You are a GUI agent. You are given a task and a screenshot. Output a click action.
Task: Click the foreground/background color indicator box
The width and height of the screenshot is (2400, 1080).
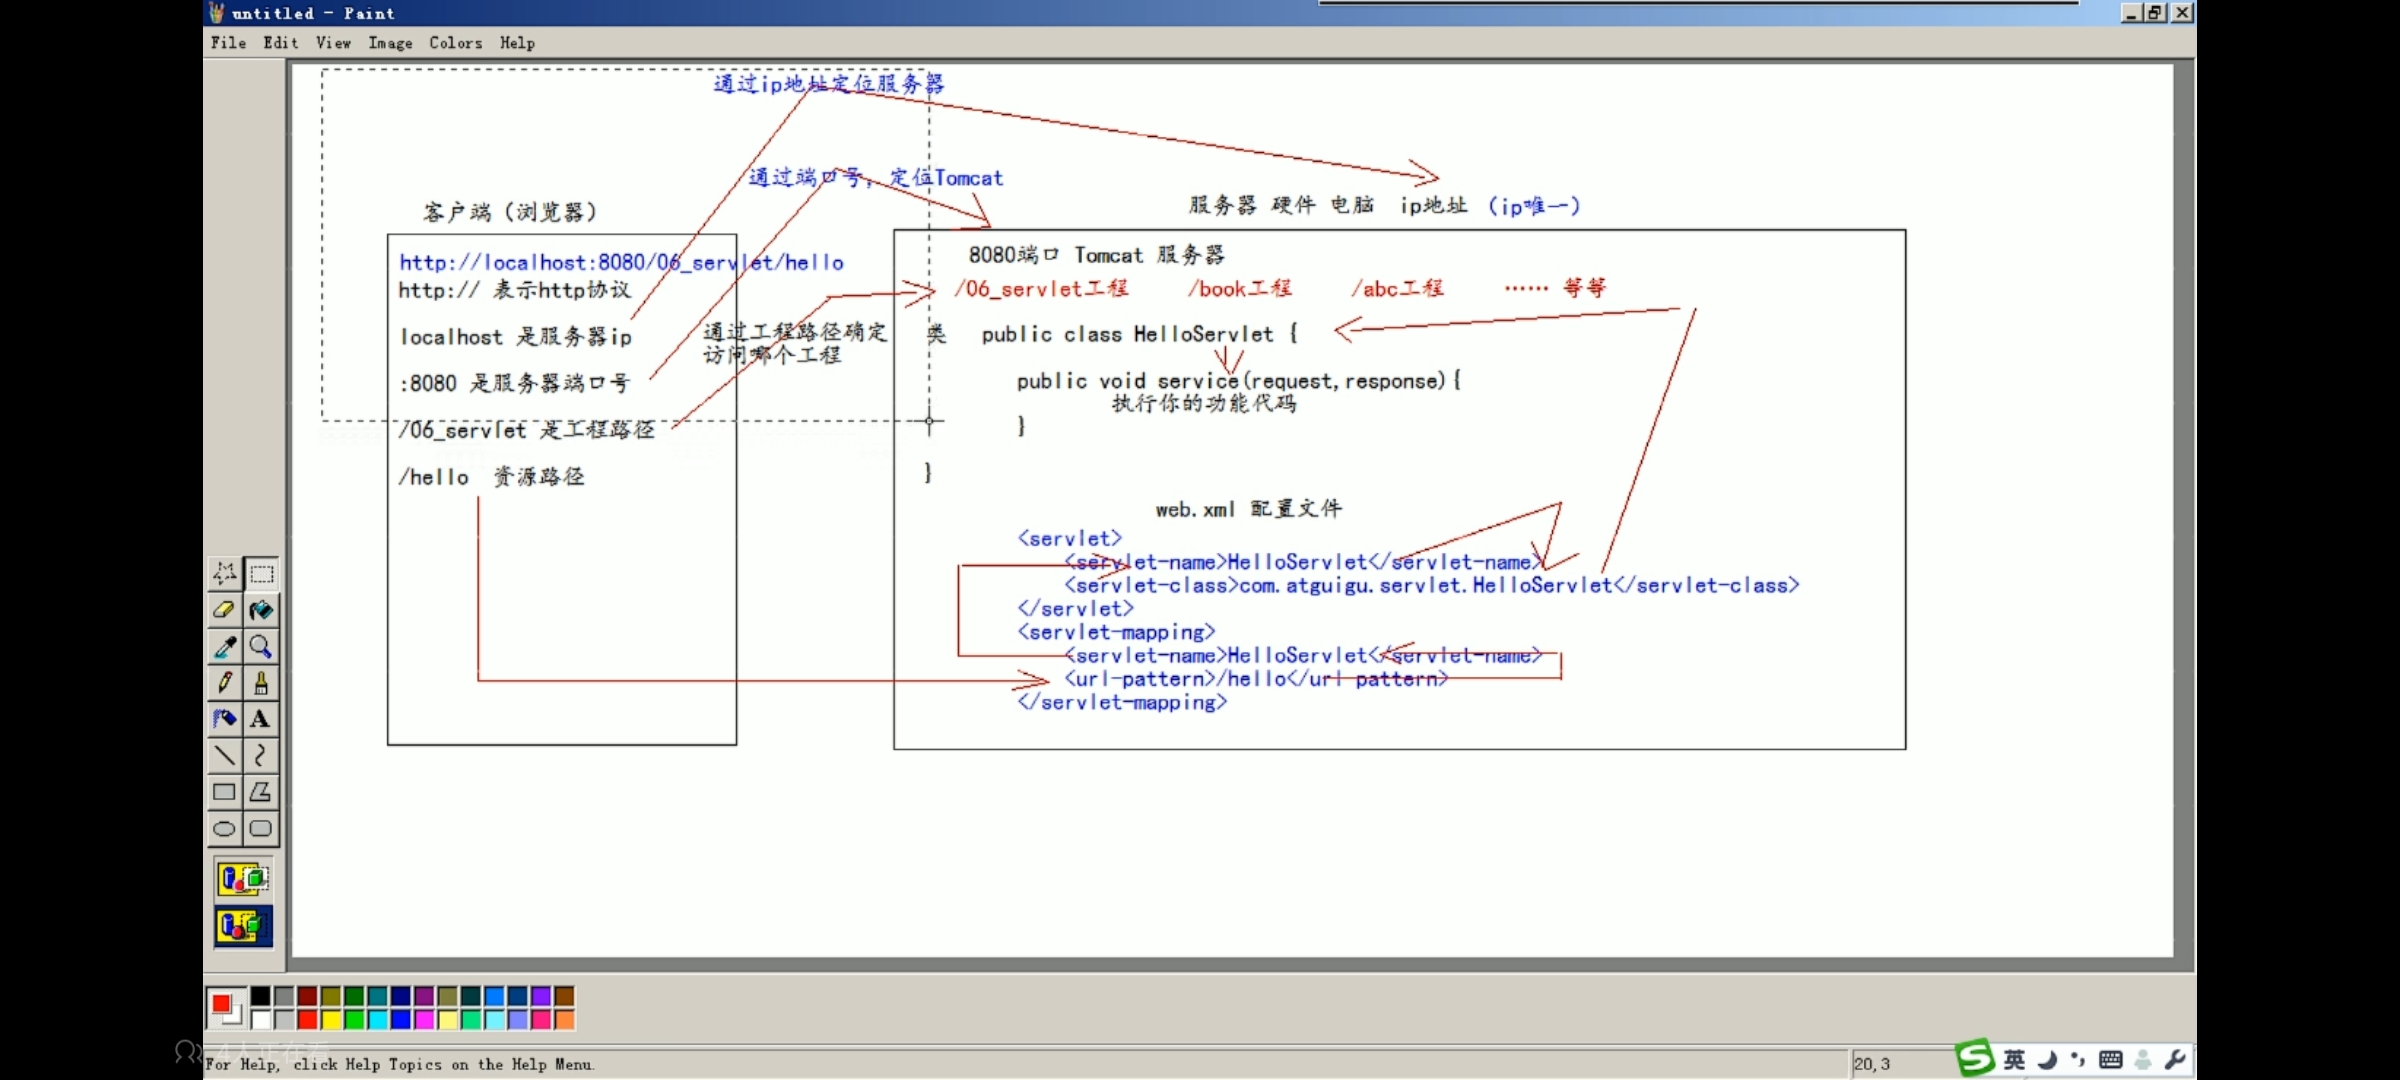[x=225, y=1006]
